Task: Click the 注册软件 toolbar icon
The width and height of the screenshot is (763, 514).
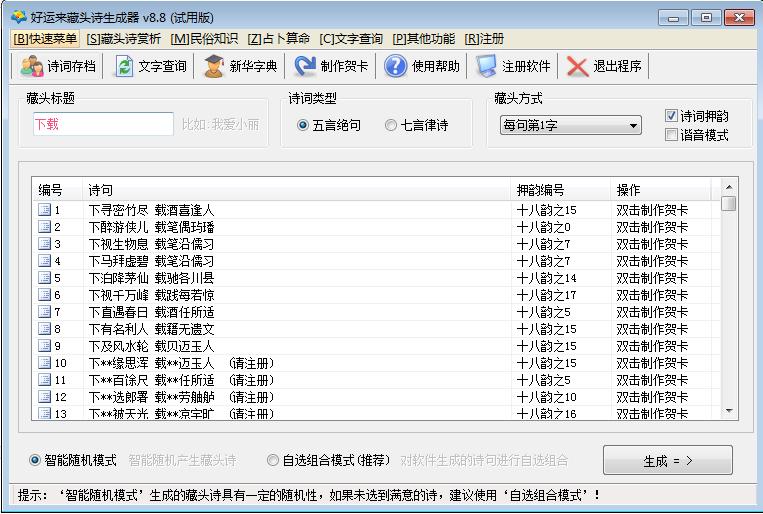Action: click(487, 67)
